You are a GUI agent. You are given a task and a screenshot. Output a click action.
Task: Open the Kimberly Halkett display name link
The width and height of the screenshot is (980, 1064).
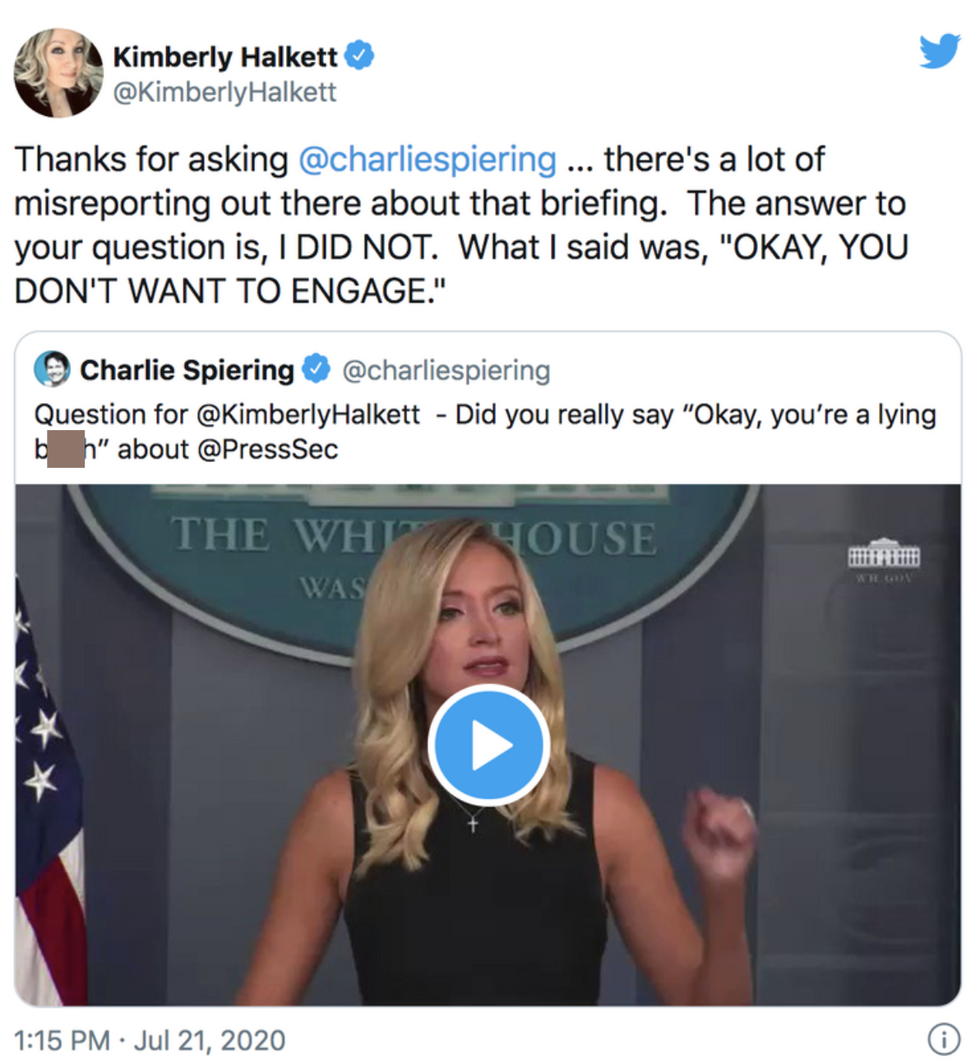point(225,58)
